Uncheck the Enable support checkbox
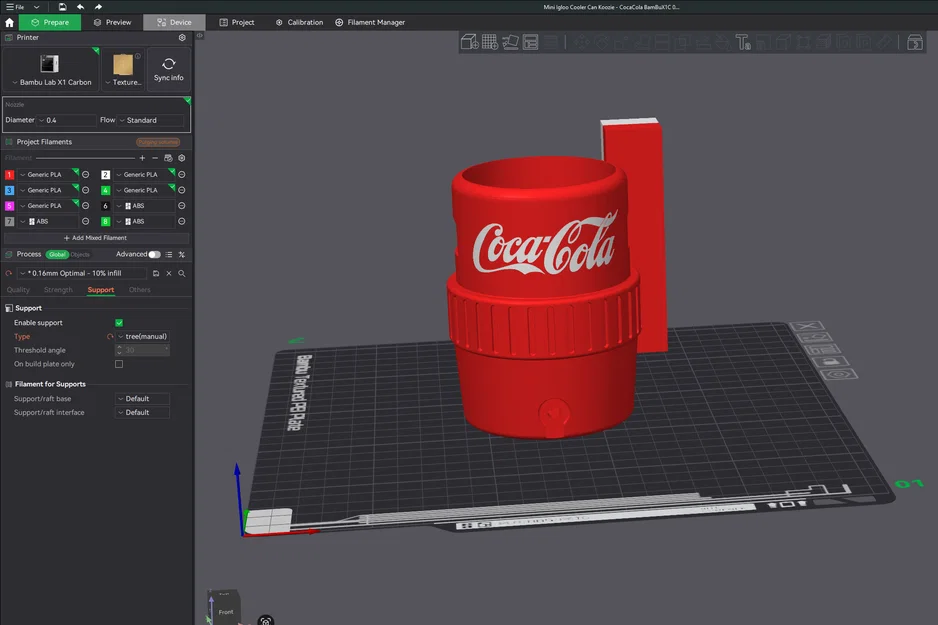The height and width of the screenshot is (625, 938). 119,323
